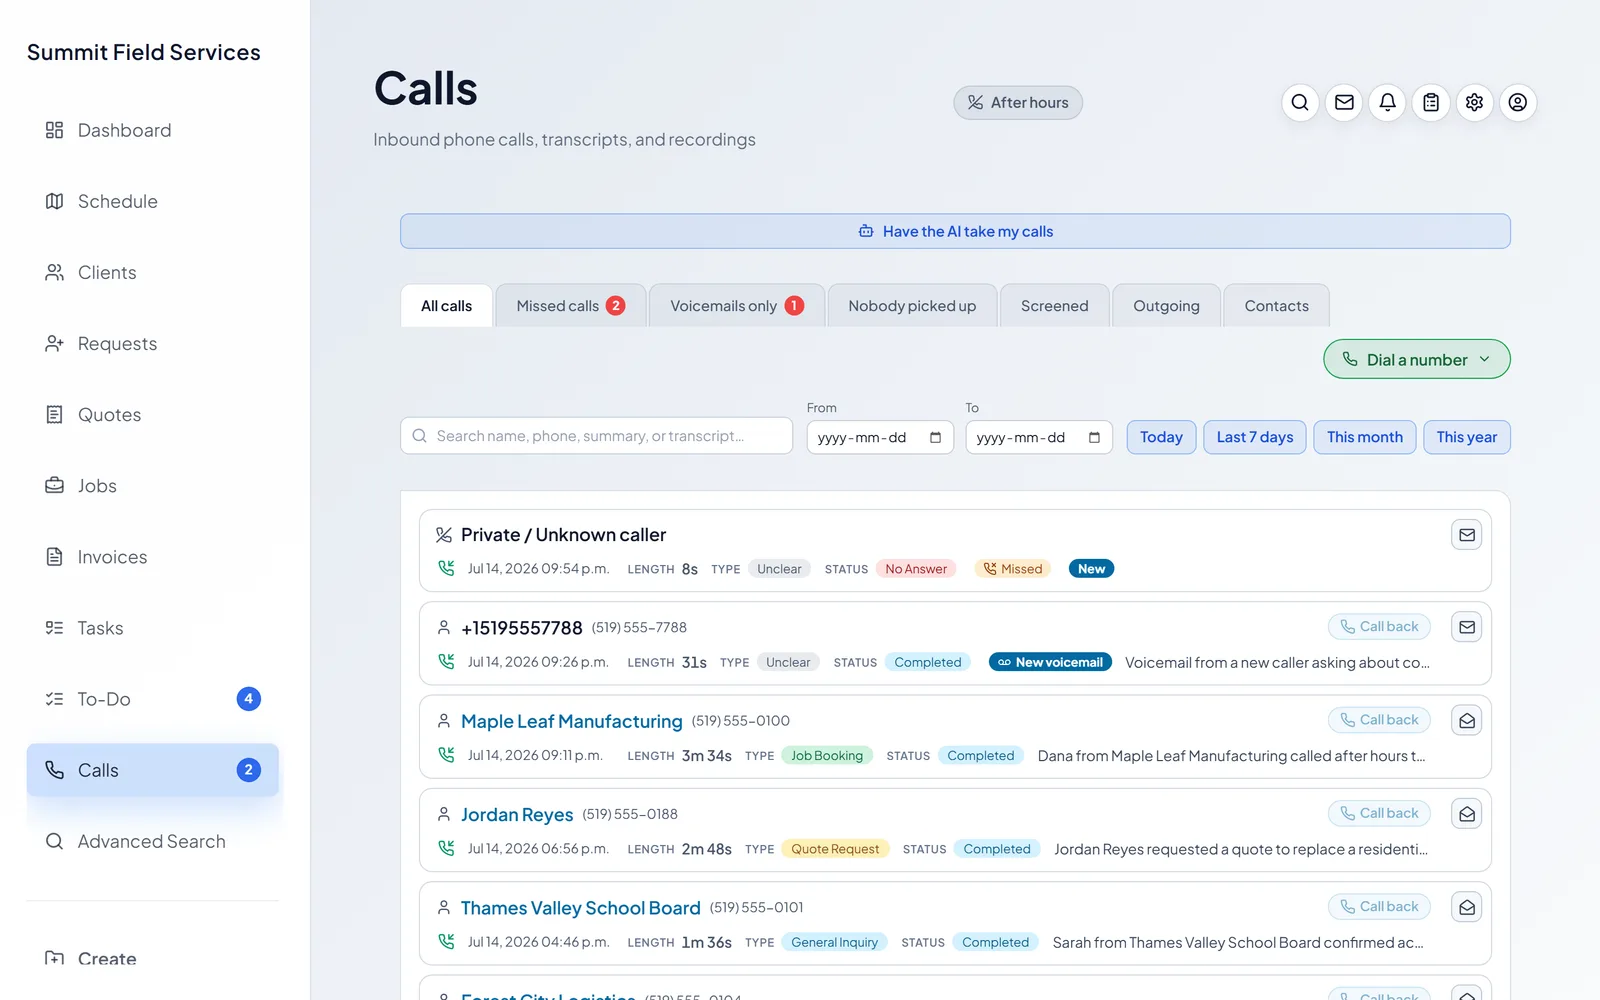Click the From date field
The height and width of the screenshot is (1000, 1600).
point(880,437)
